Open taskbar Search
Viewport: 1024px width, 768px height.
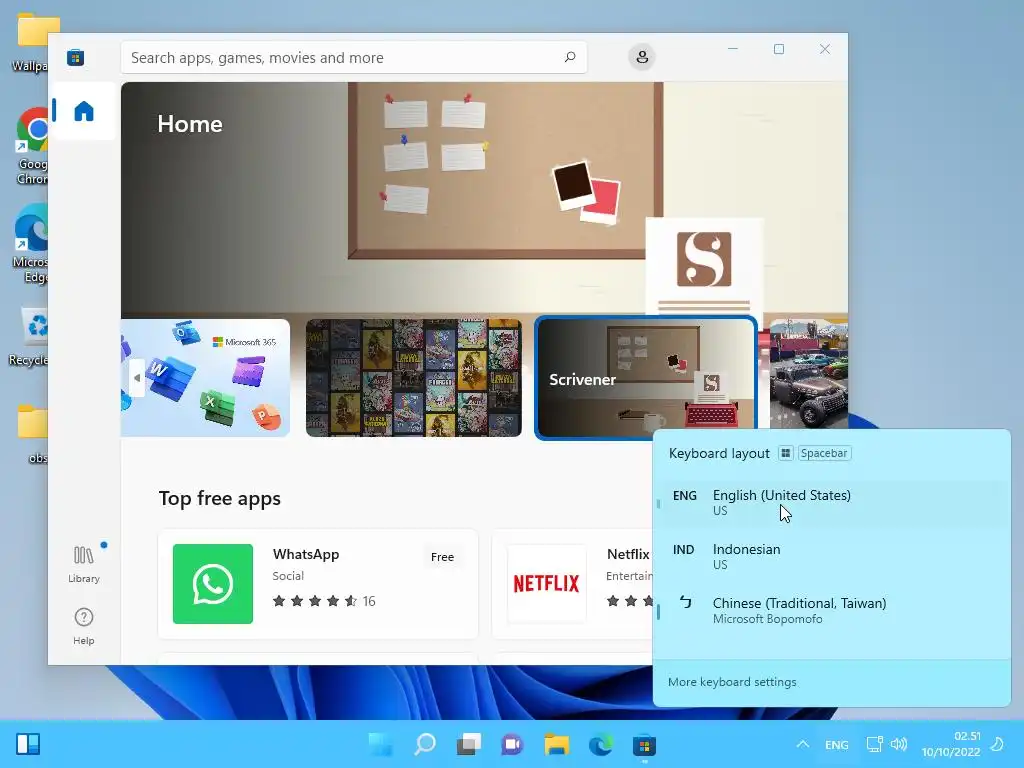(425, 744)
